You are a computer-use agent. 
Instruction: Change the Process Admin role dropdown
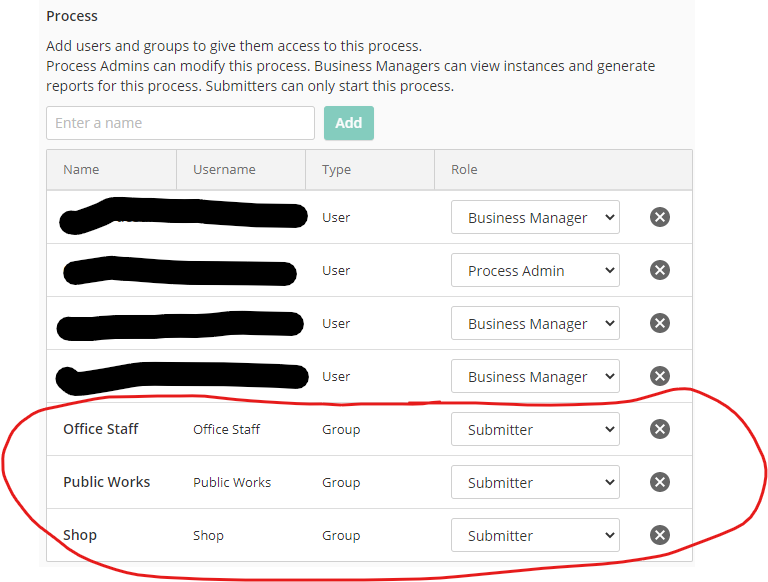[x=535, y=270]
